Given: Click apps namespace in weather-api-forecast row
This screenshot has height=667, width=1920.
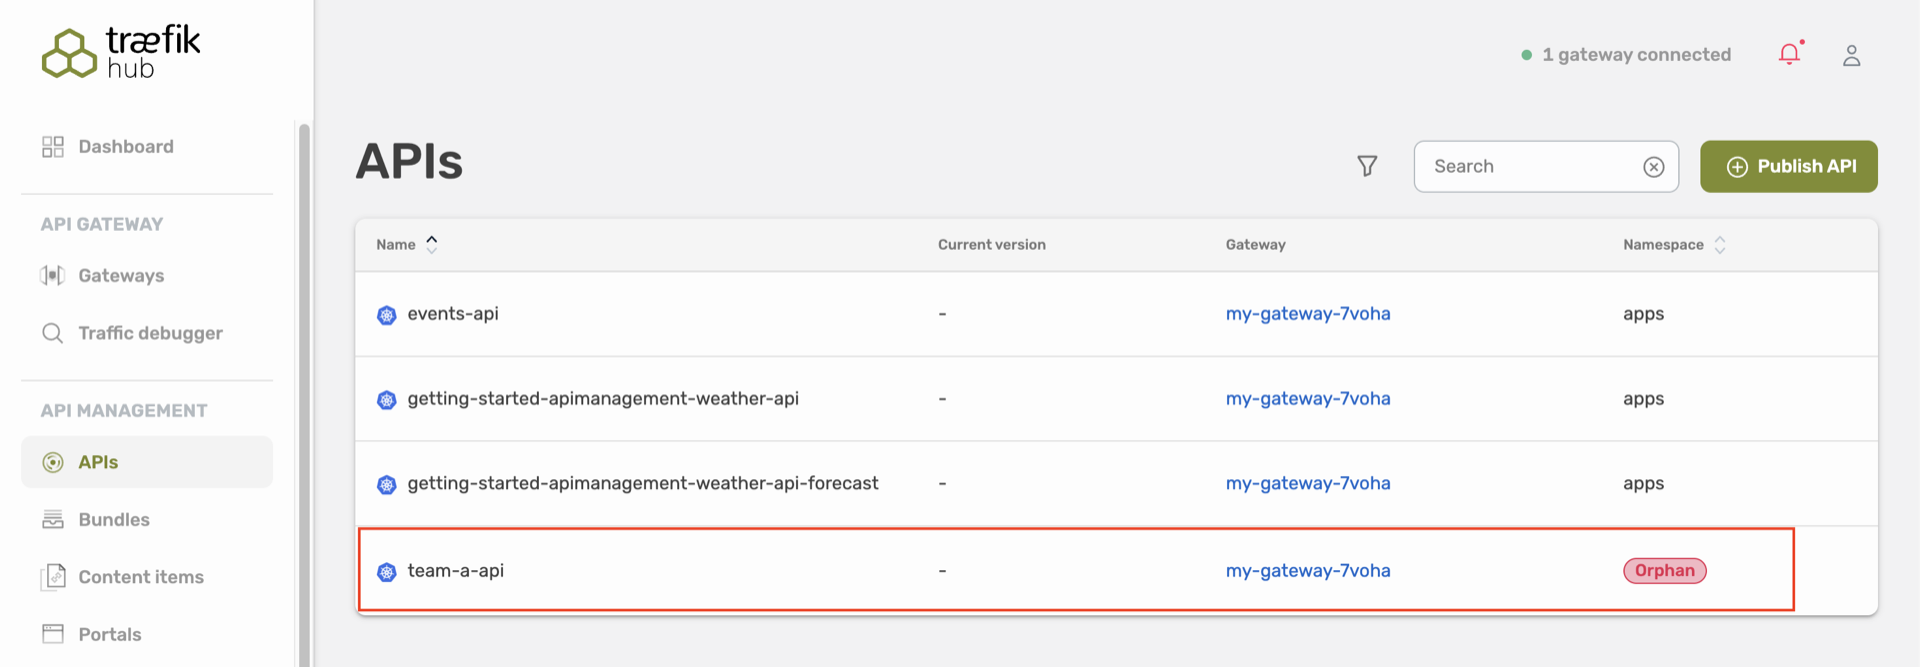Looking at the screenshot, I should [x=1643, y=484].
